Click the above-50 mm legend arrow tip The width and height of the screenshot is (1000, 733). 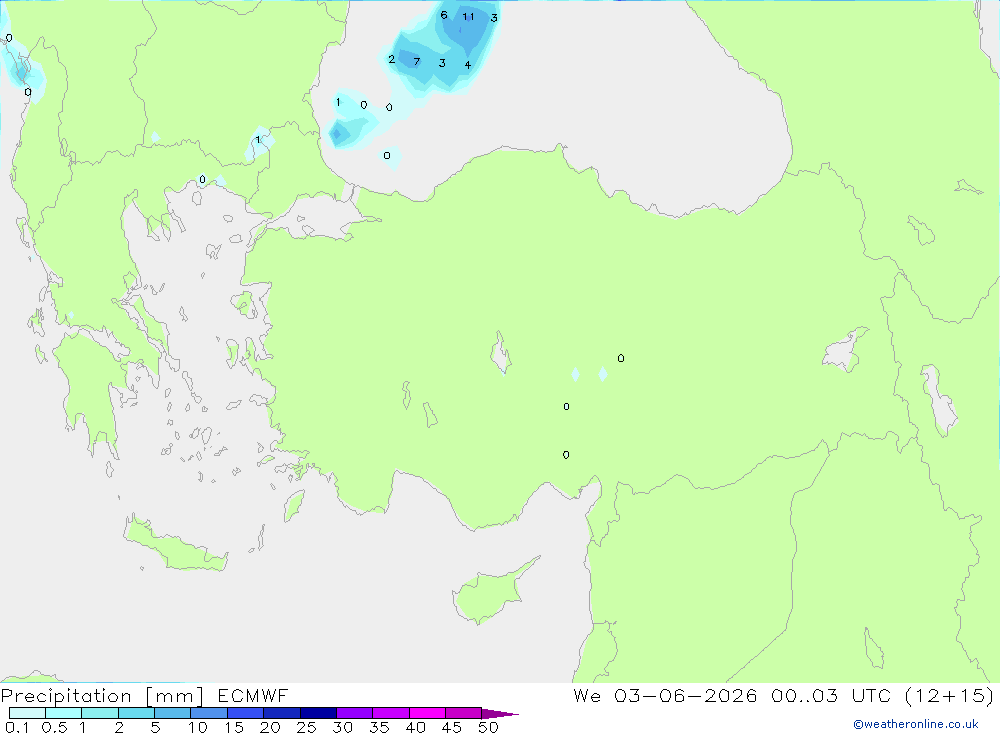pos(500,714)
